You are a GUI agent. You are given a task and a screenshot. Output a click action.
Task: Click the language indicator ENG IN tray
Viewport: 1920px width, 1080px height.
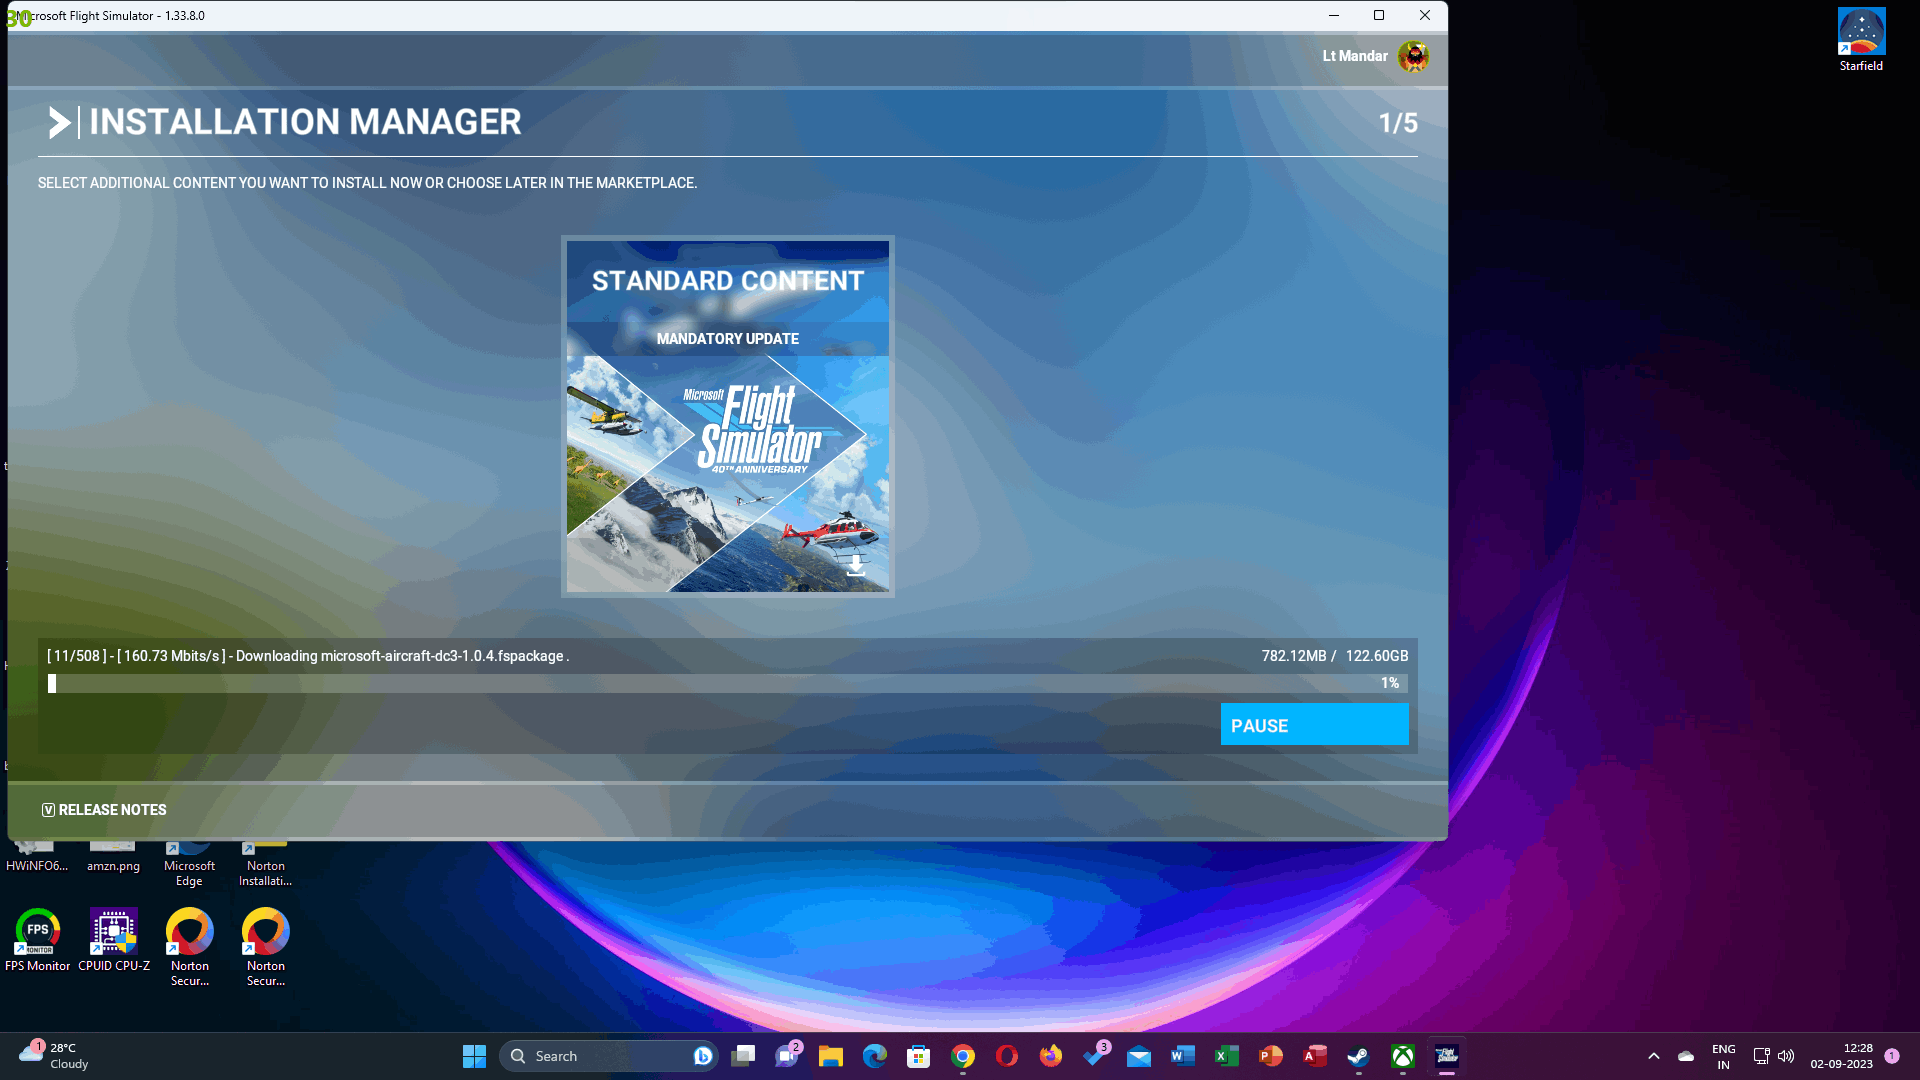click(1724, 1055)
